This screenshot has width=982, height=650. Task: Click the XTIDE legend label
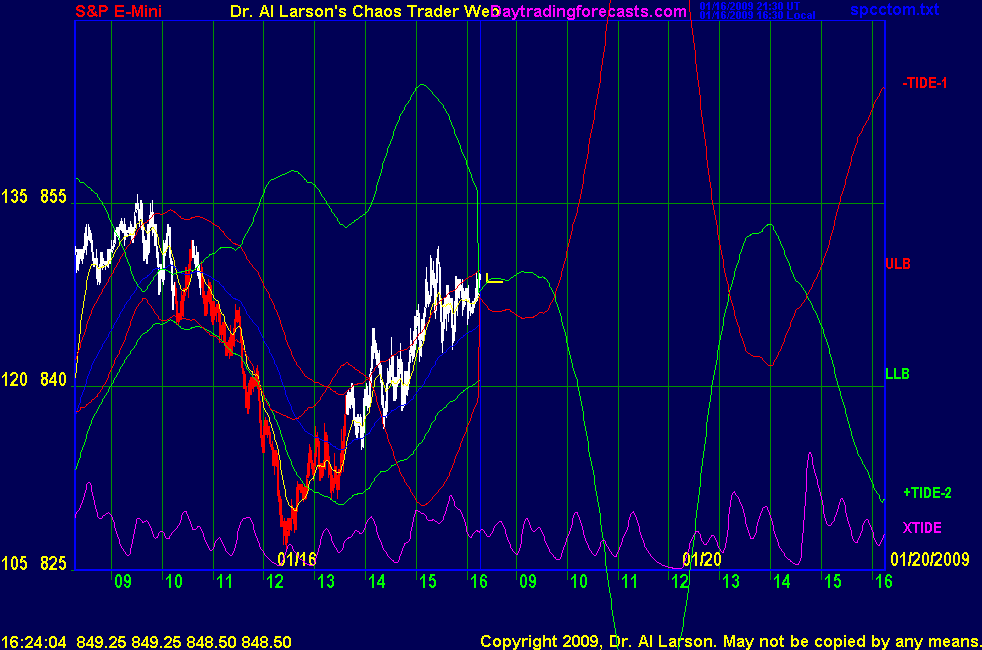point(922,528)
